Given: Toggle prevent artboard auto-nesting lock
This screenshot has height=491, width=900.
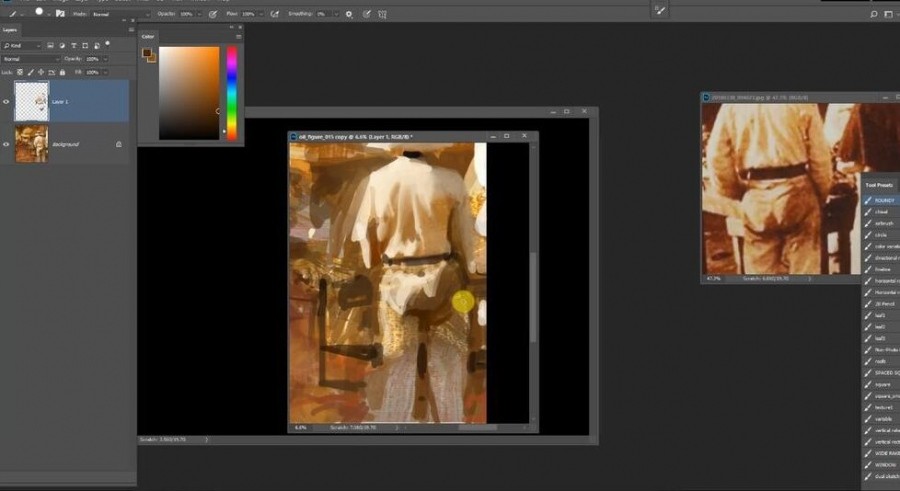Looking at the screenshot, I should [52, 72].
